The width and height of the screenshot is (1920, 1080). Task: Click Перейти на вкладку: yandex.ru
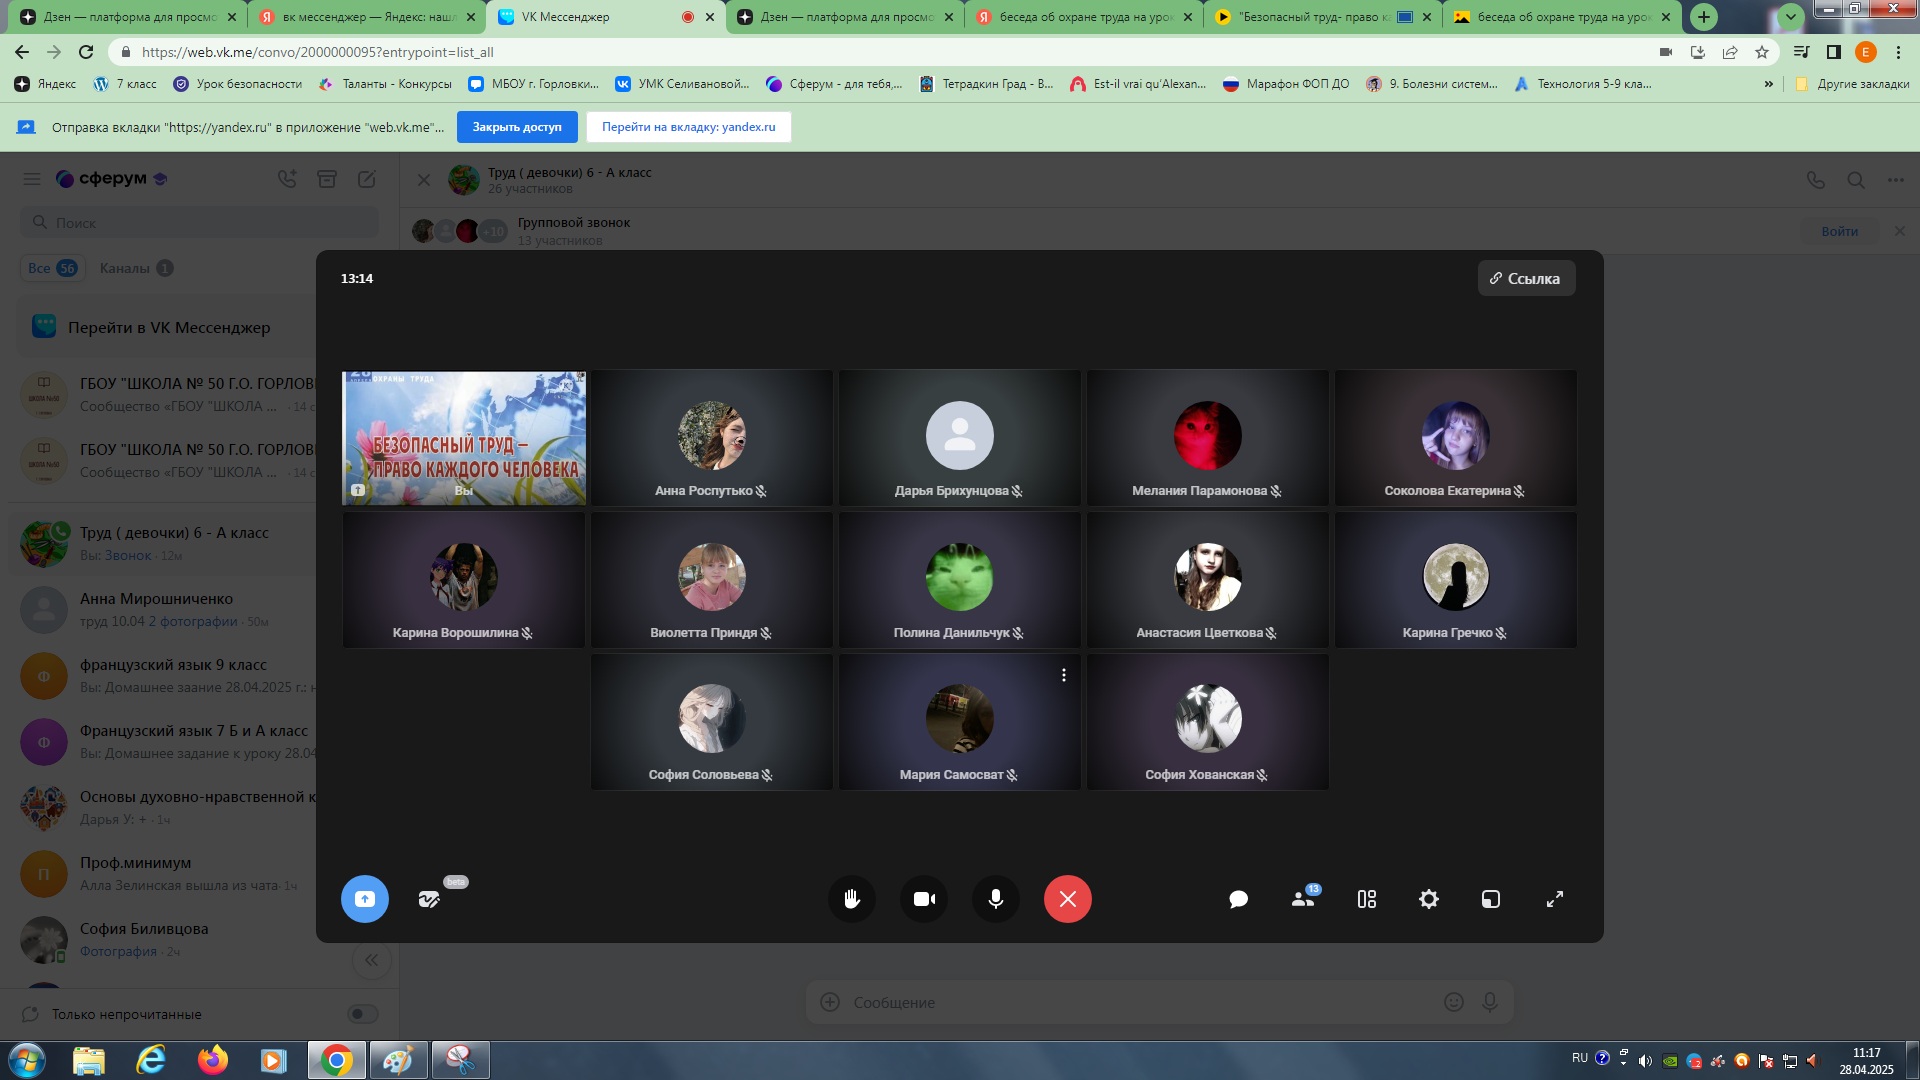point(689,127)
